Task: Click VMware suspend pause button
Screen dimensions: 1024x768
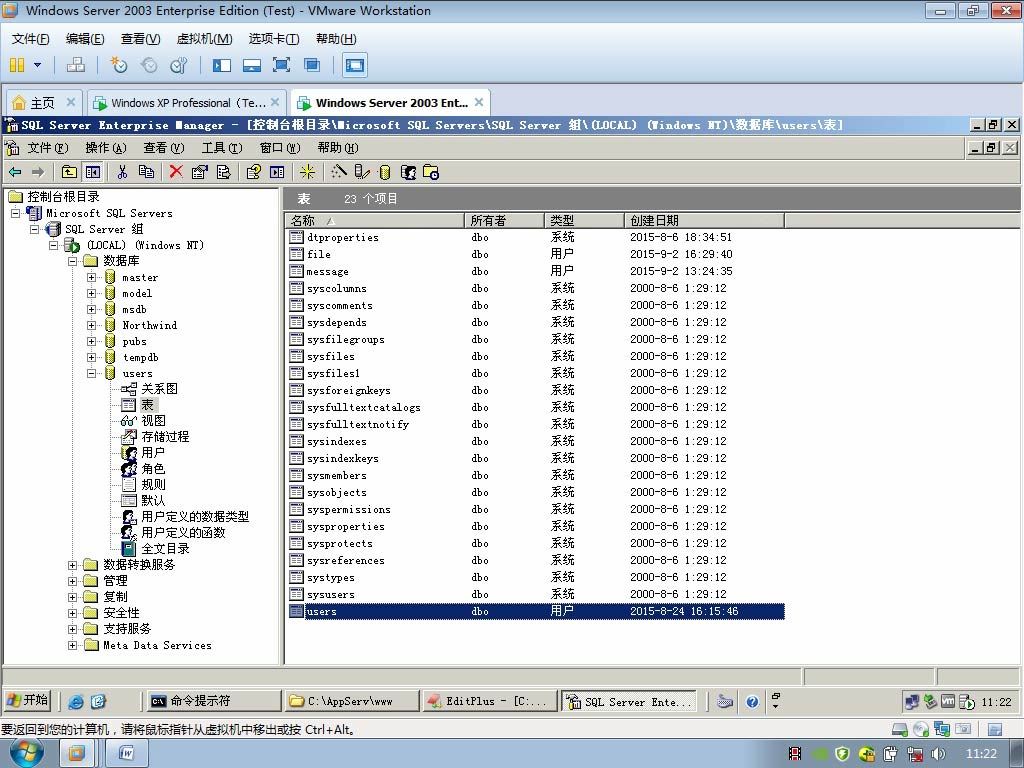Action: click(x=17, y=65)
